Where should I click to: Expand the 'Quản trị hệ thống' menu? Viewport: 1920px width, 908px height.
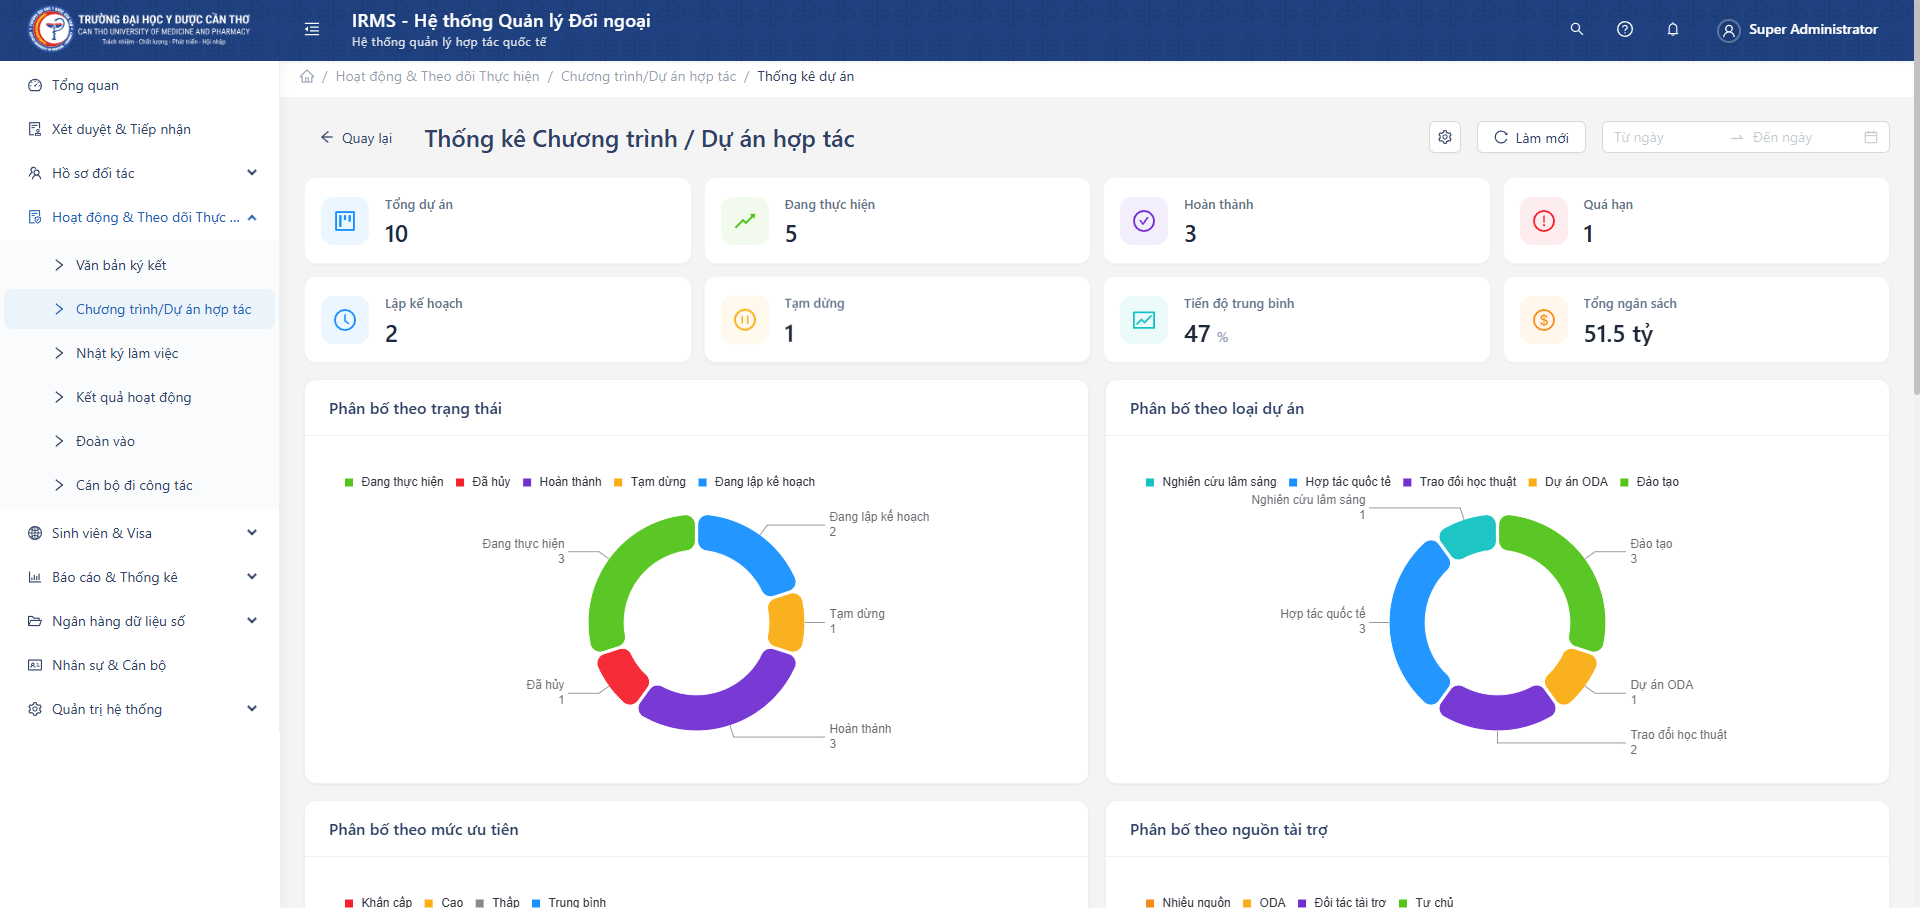[x=107, y=709]
